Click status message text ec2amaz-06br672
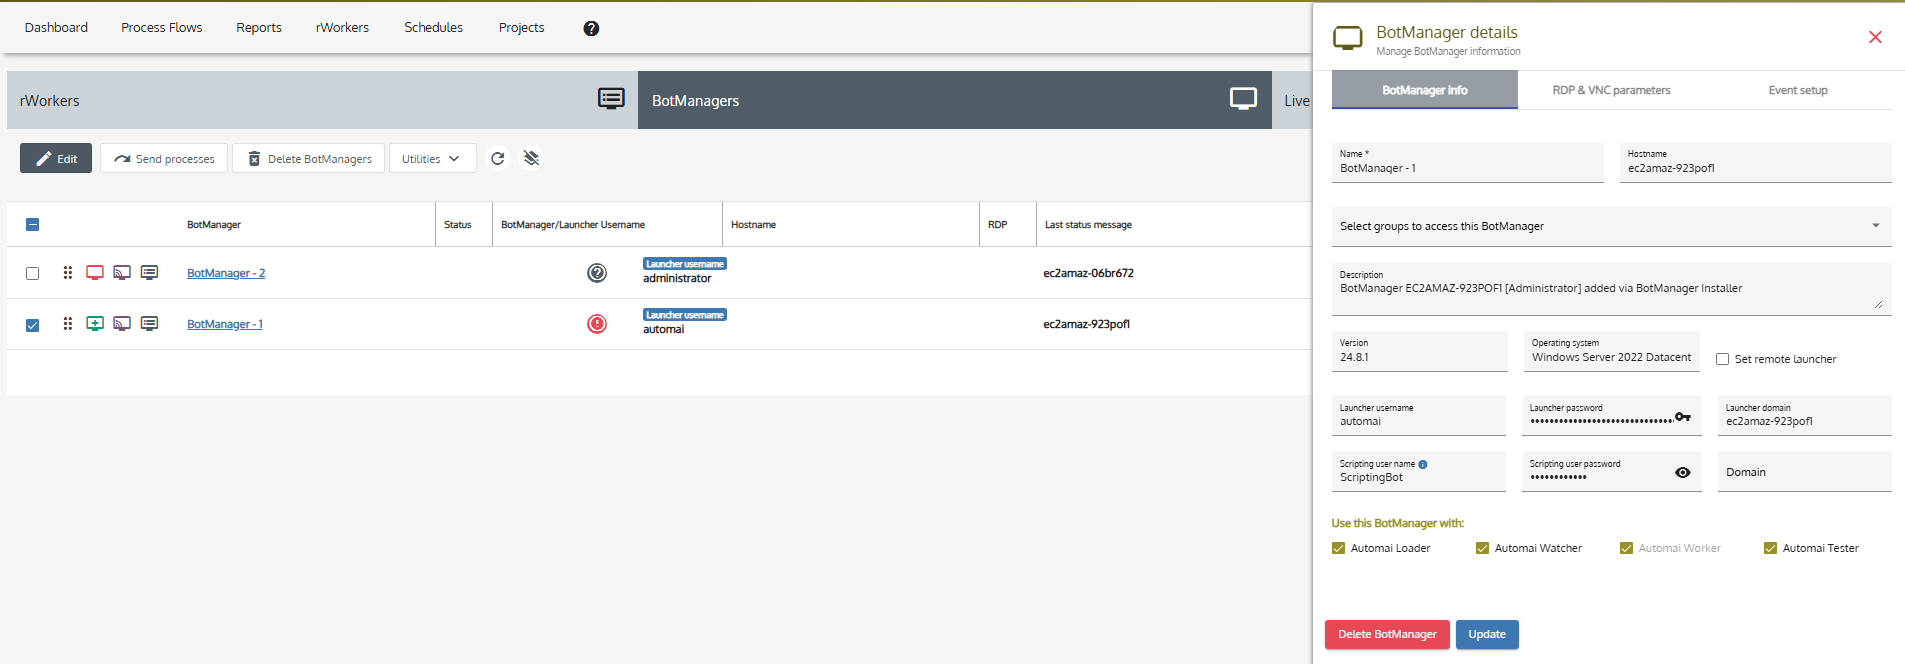The width and height of the screenshot is (1905, 664). [x=1088, y=273]
